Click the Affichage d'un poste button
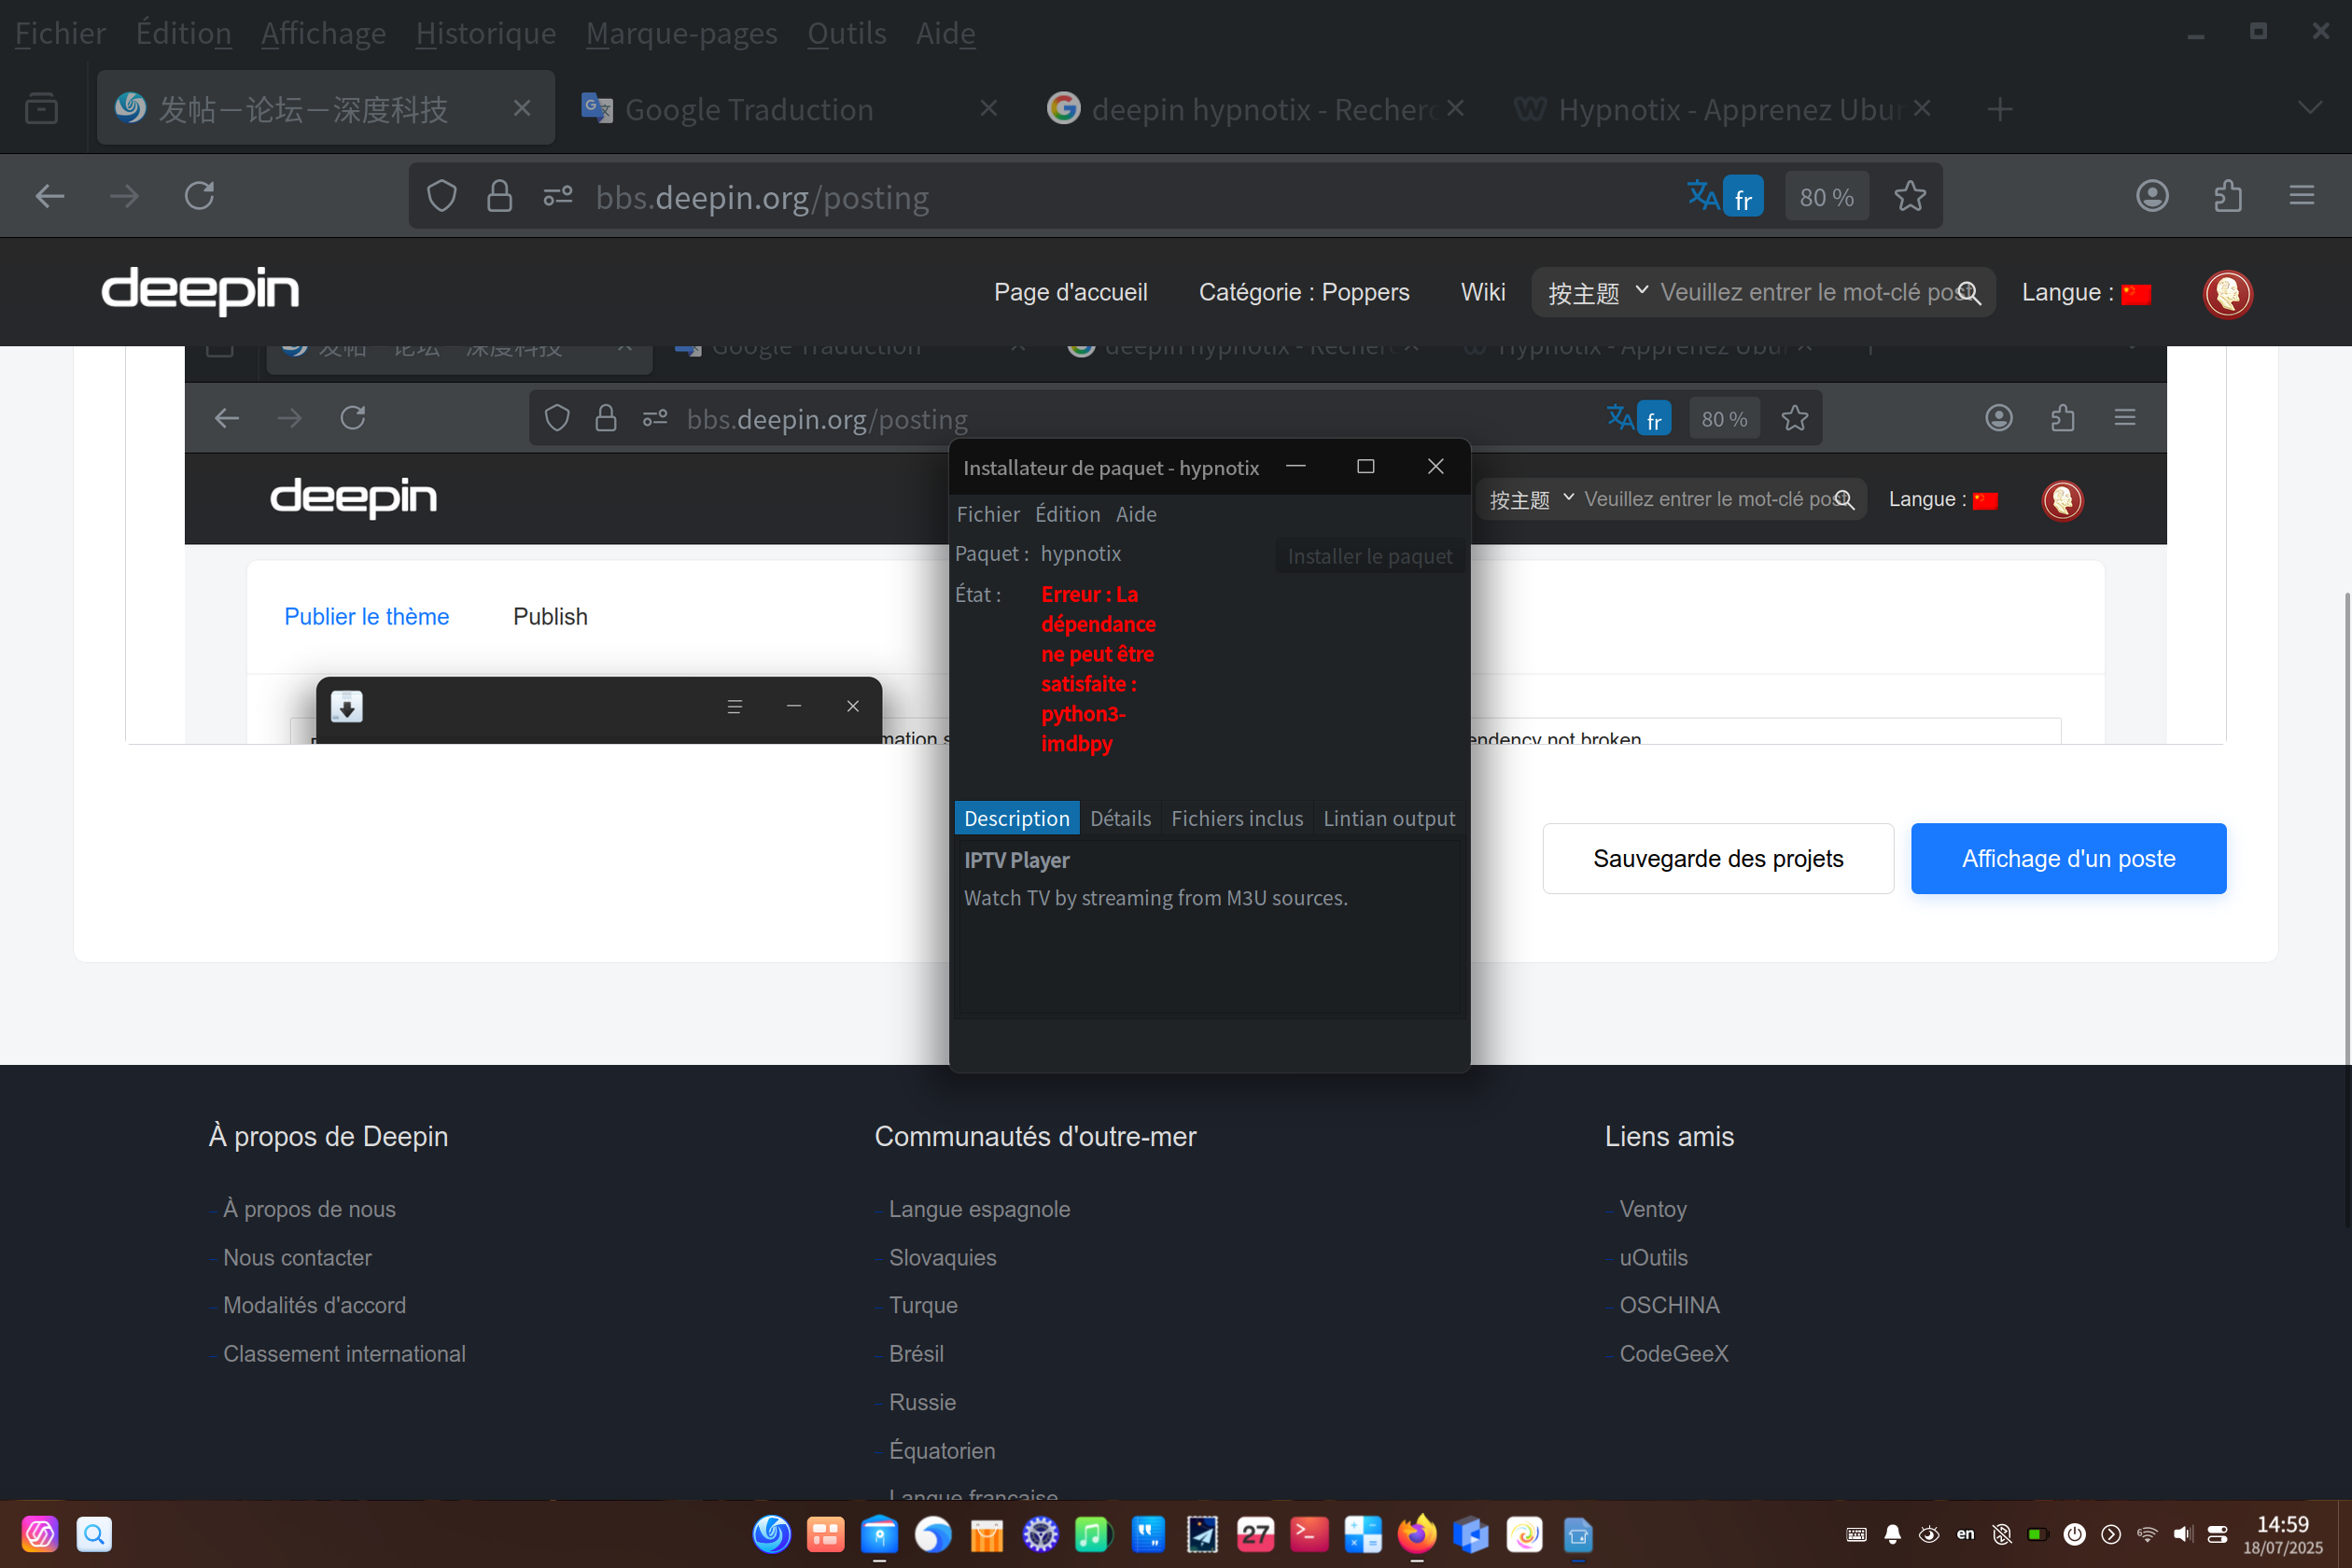This screenshot has width=2352, height=1568. tap(2068, 858)
